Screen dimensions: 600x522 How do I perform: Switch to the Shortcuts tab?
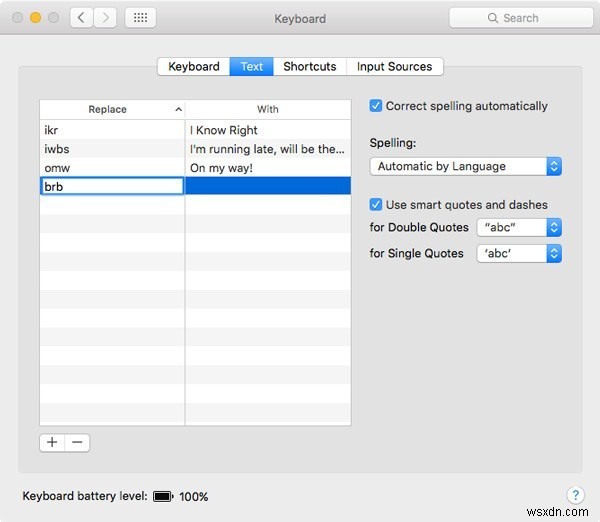click(310, 67)
